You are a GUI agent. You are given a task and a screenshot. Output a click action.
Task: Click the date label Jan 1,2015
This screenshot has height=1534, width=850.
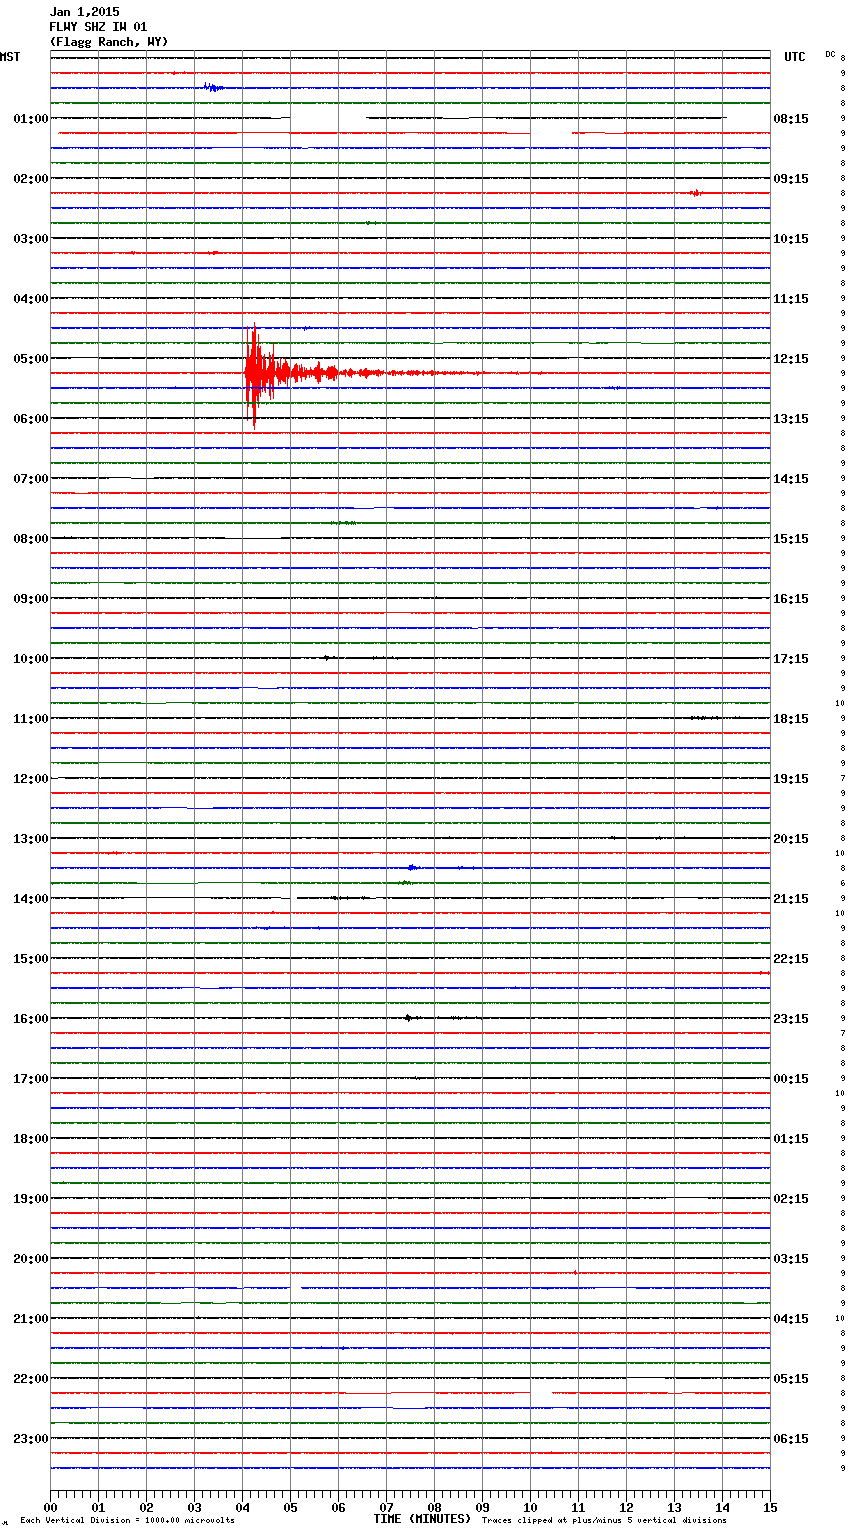point(84,12)
